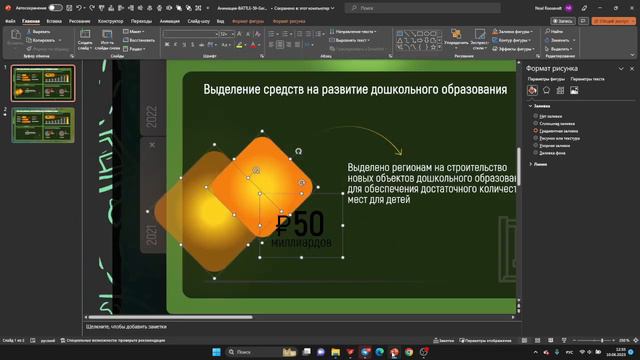The image size is (640, 360).
Task: Select Заливка фона radio option
Action: (549, 153)
